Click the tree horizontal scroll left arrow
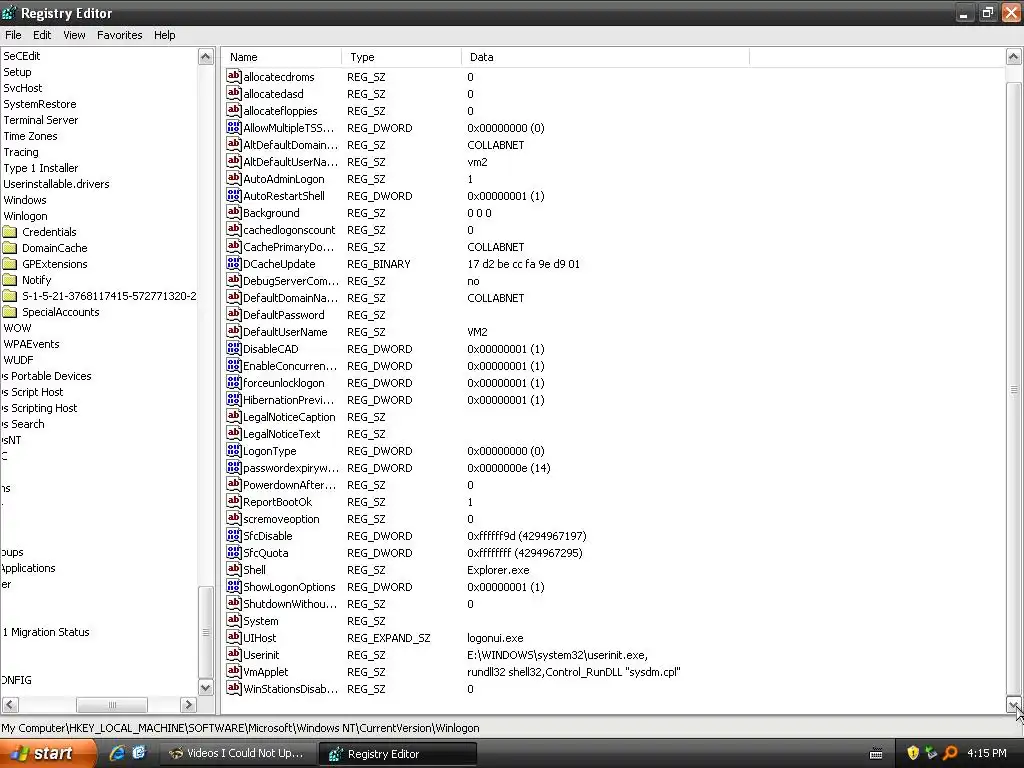 pyautogui.click(x=10, y=705)
